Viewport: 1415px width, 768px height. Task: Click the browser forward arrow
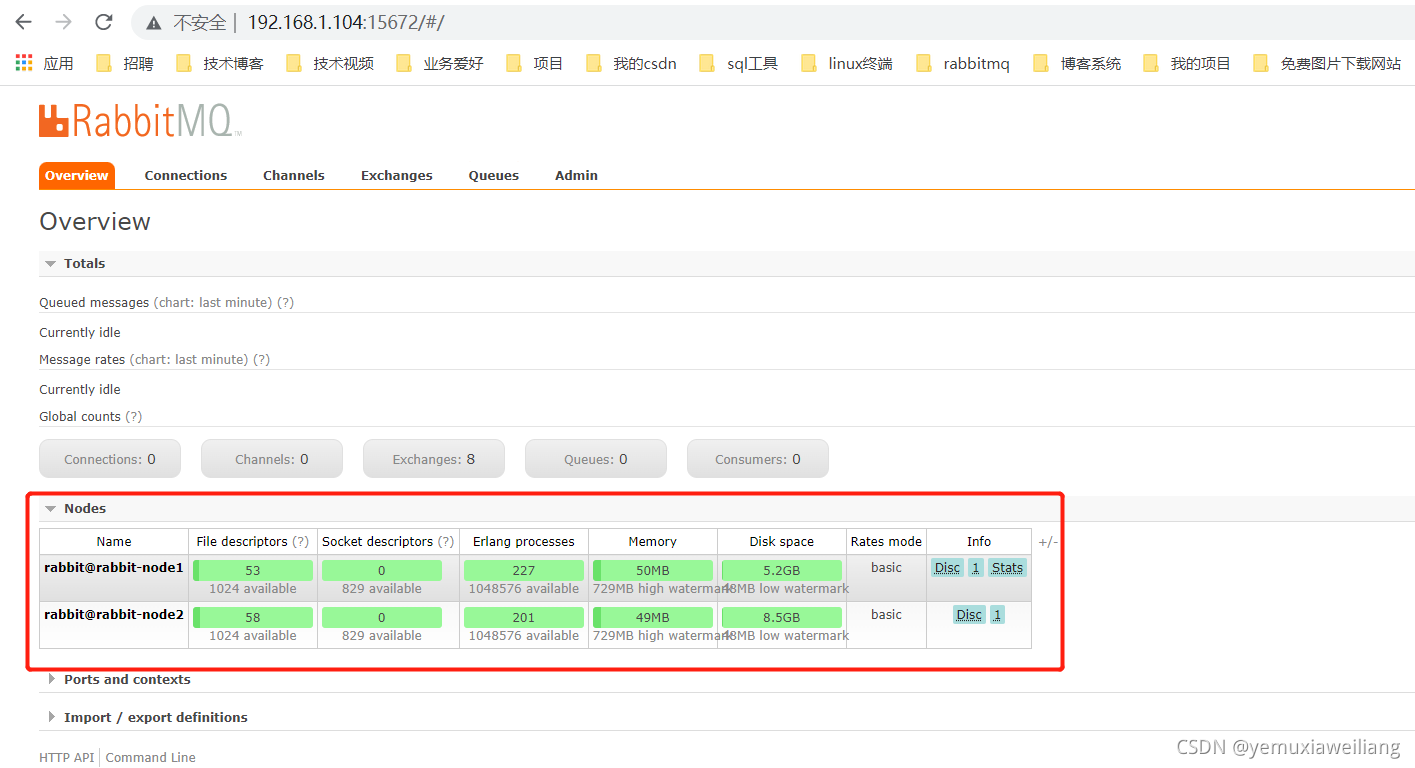click(63, 22)
